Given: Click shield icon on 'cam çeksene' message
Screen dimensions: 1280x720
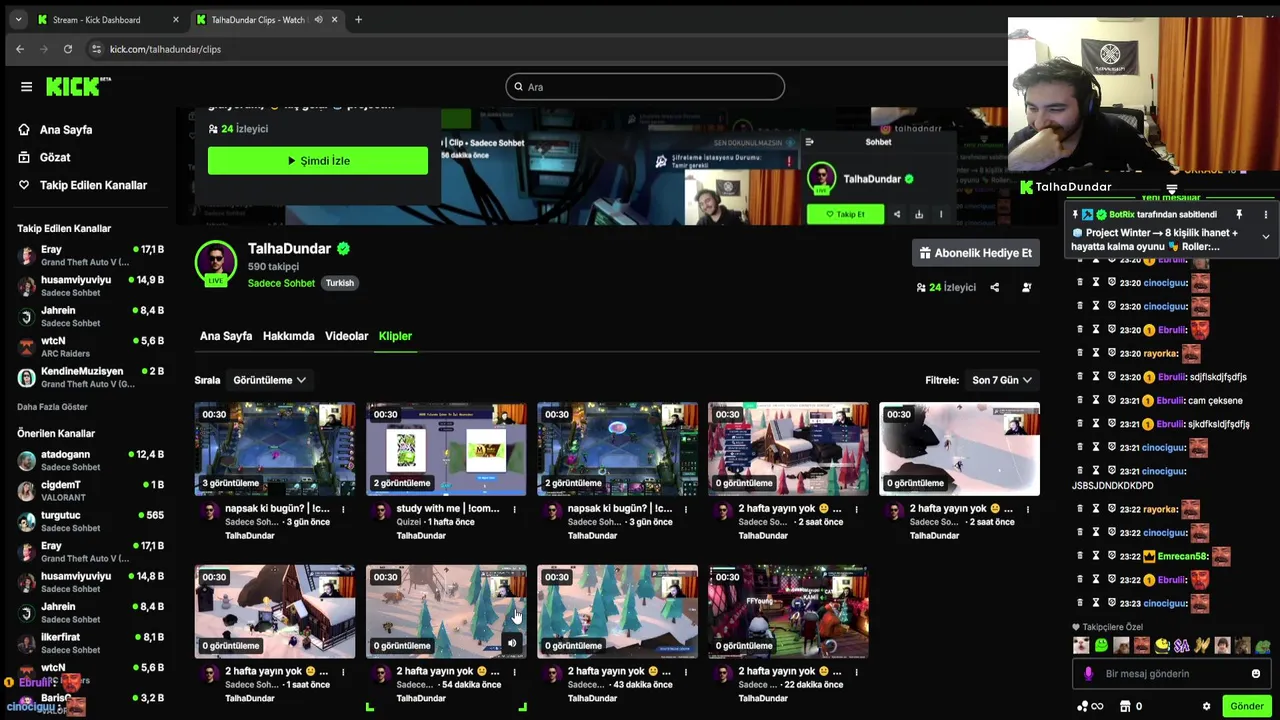Looking at the screenshot, I should point(1112,400).
